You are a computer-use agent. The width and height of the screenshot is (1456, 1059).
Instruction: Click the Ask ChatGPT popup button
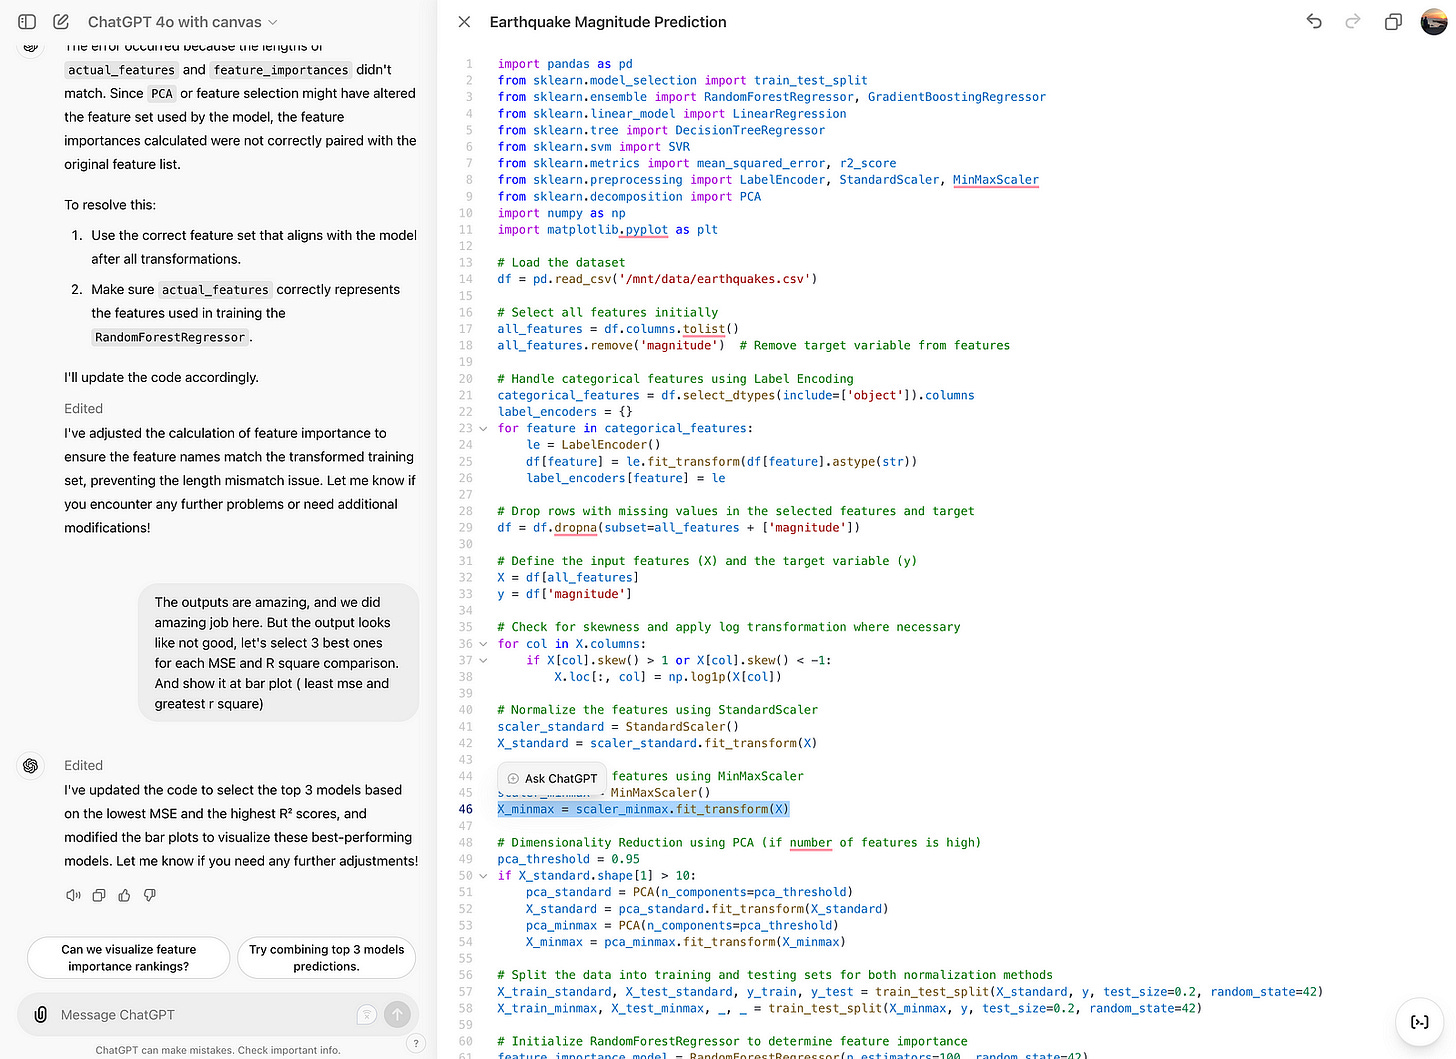coord(552,778)
